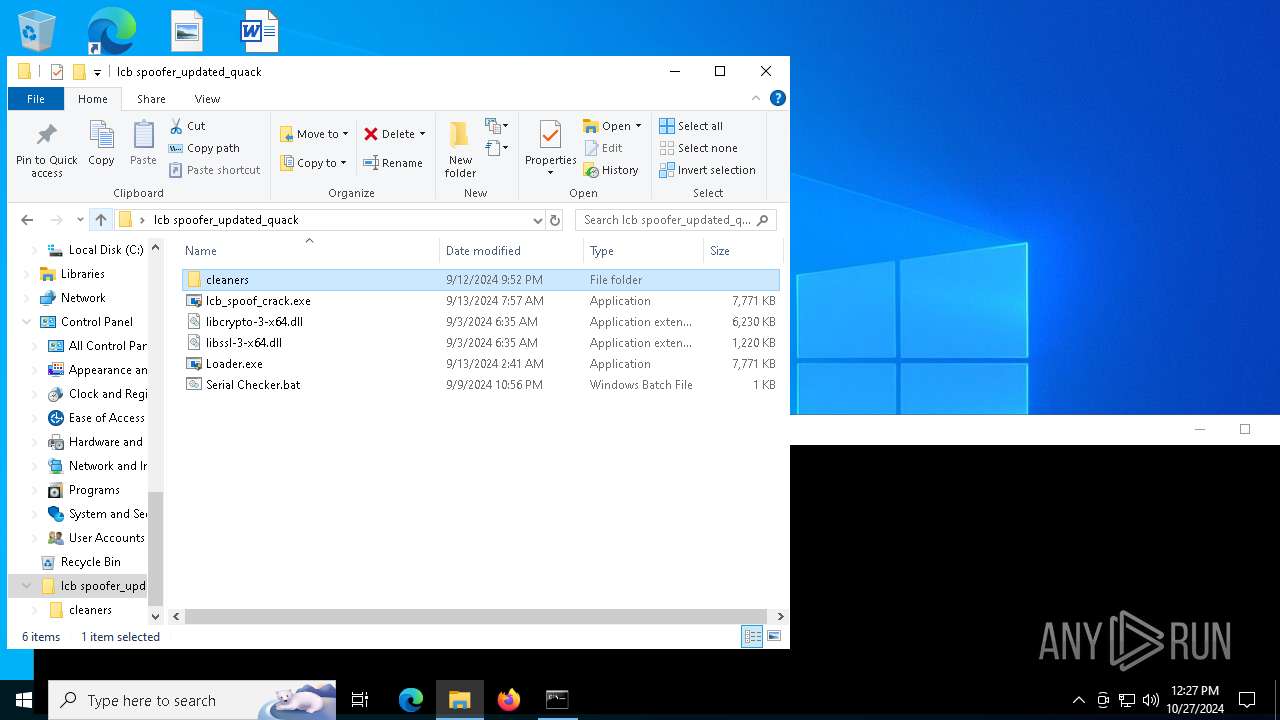Click the Edit command
Viewport: 1280px width, 720px height.
tap(604, 148)
